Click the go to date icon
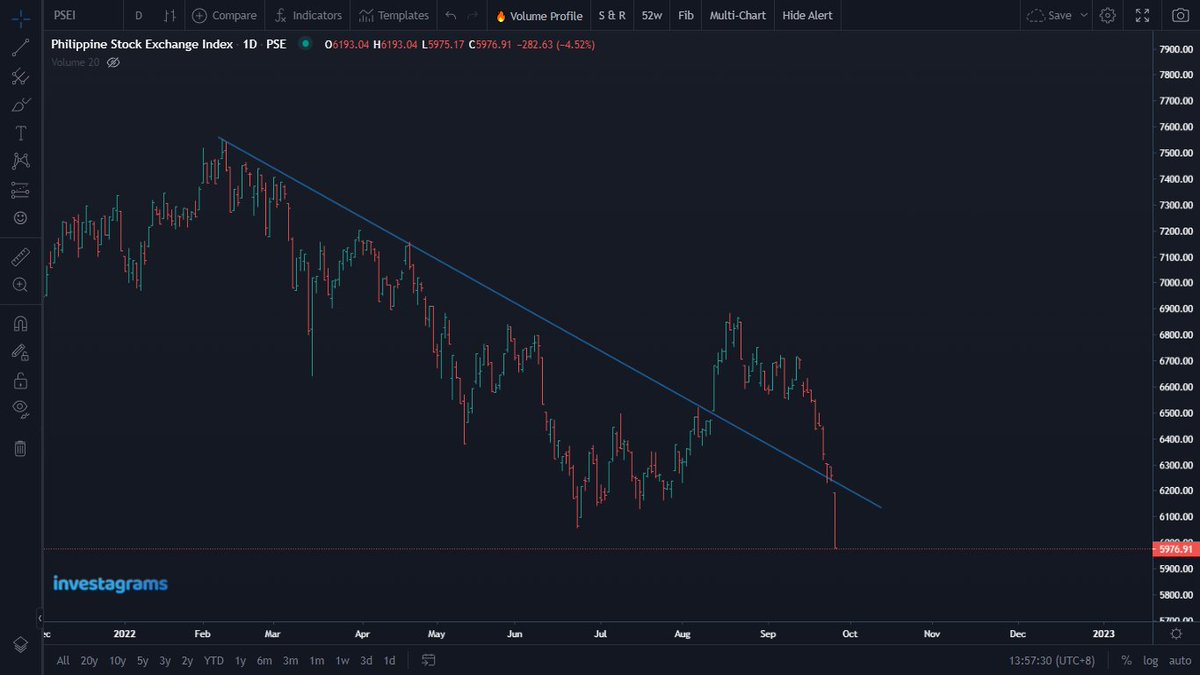1200x675 pixels. (428, 660)
